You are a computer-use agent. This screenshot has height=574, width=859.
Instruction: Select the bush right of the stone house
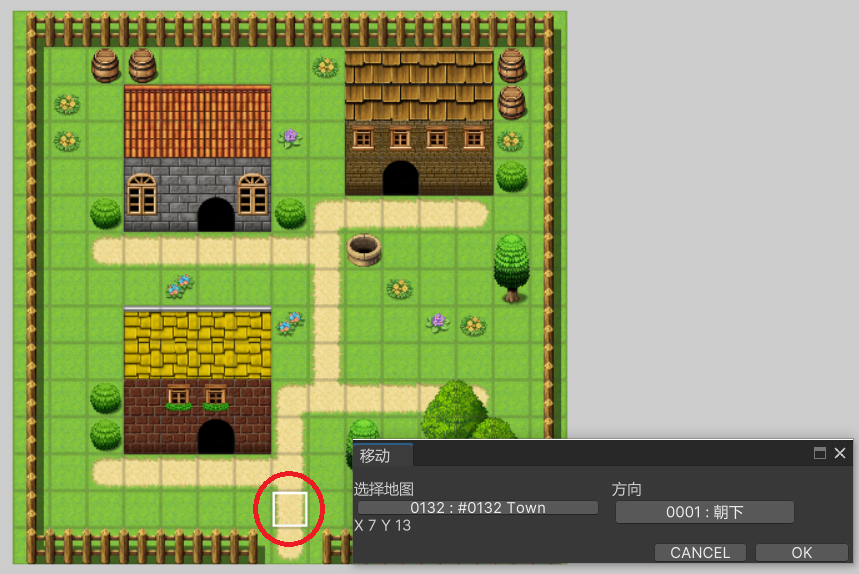tap(290, 213)
